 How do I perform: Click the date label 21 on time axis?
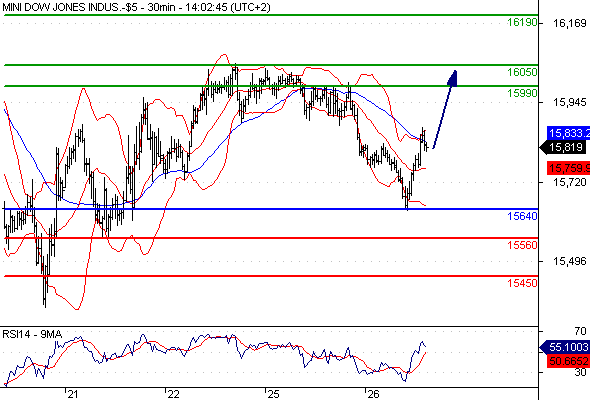click(73, 394)
